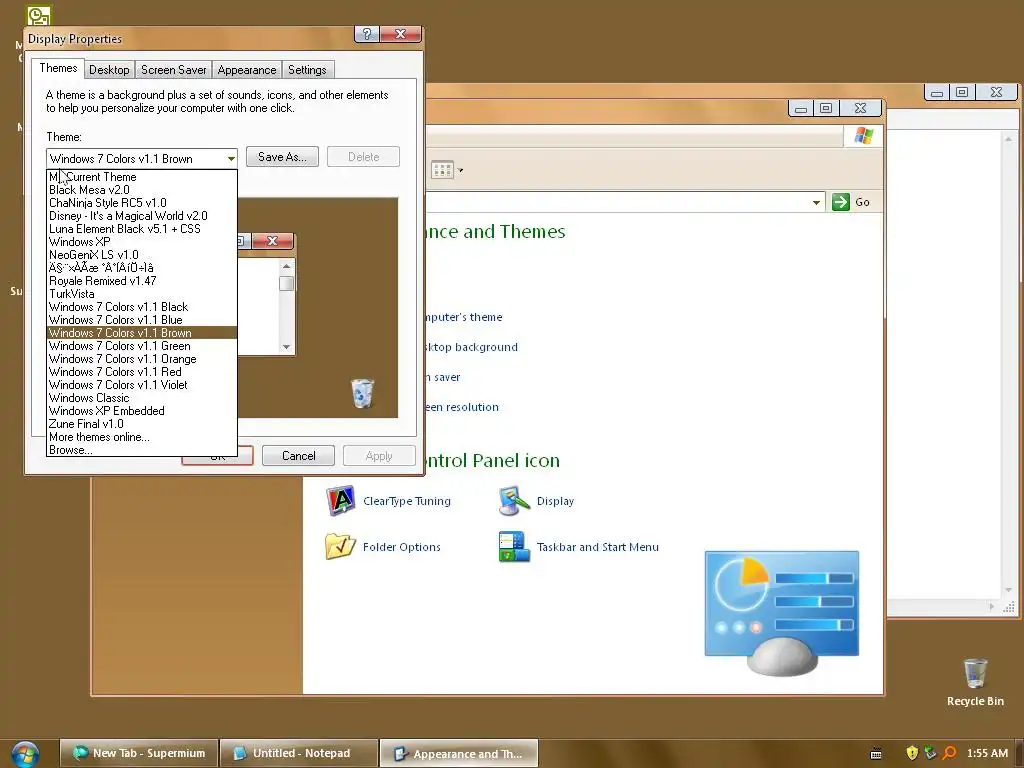The height and width of the screenshot is (768, 1024).
Task: Select NeoGeniX LS v1.0 theme
Action: (x=142, y=255)
